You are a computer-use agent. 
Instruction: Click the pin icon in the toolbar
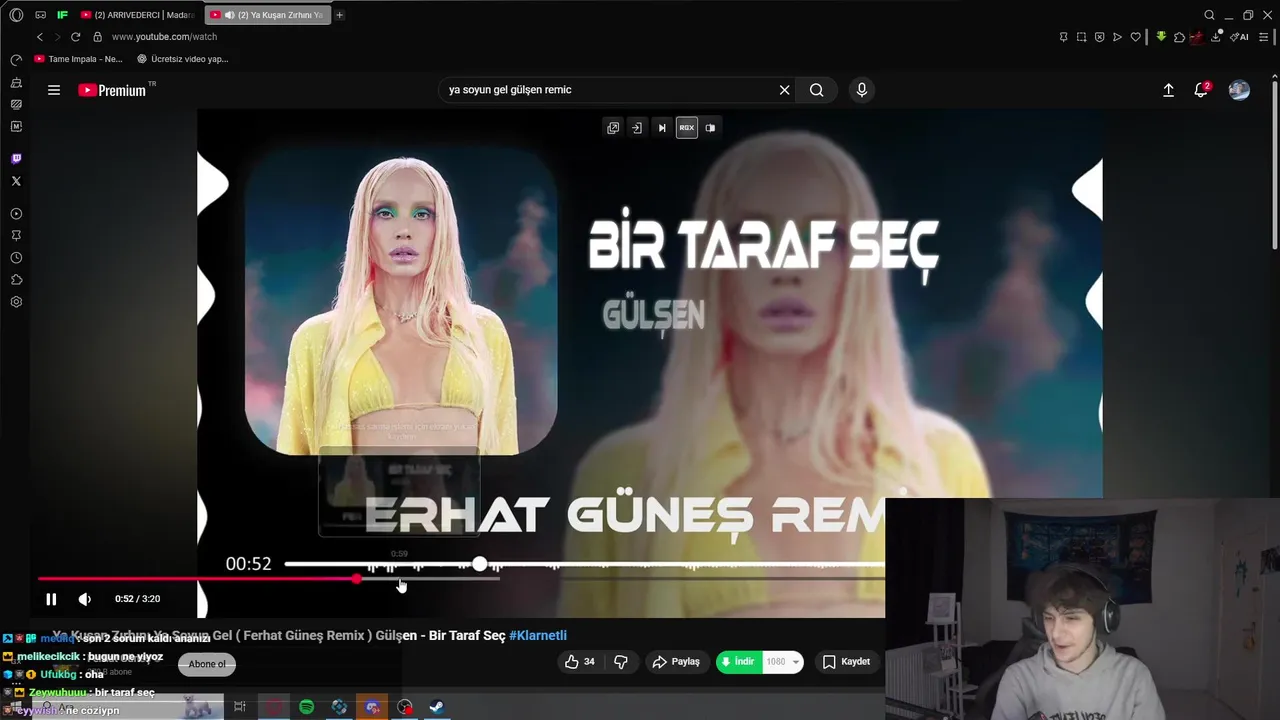(x=1063, y=37)
